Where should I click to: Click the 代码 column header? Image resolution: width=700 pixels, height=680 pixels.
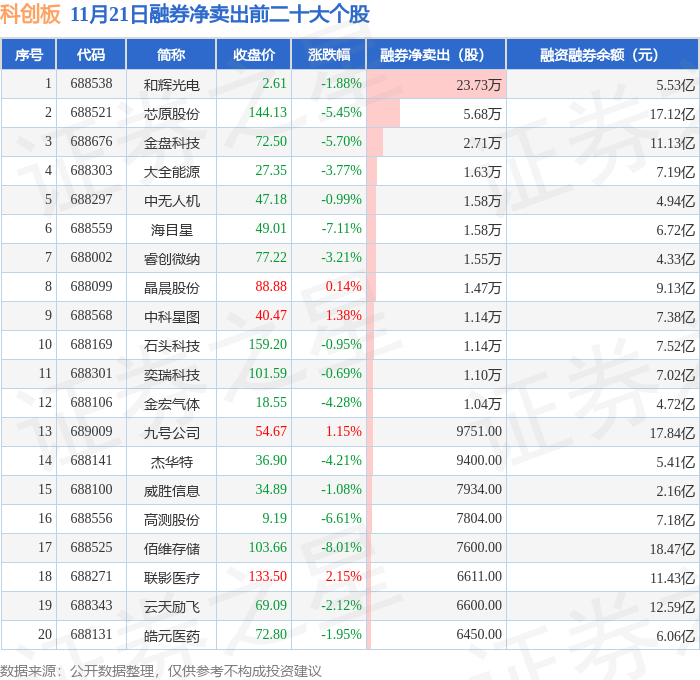click(91, 54)
